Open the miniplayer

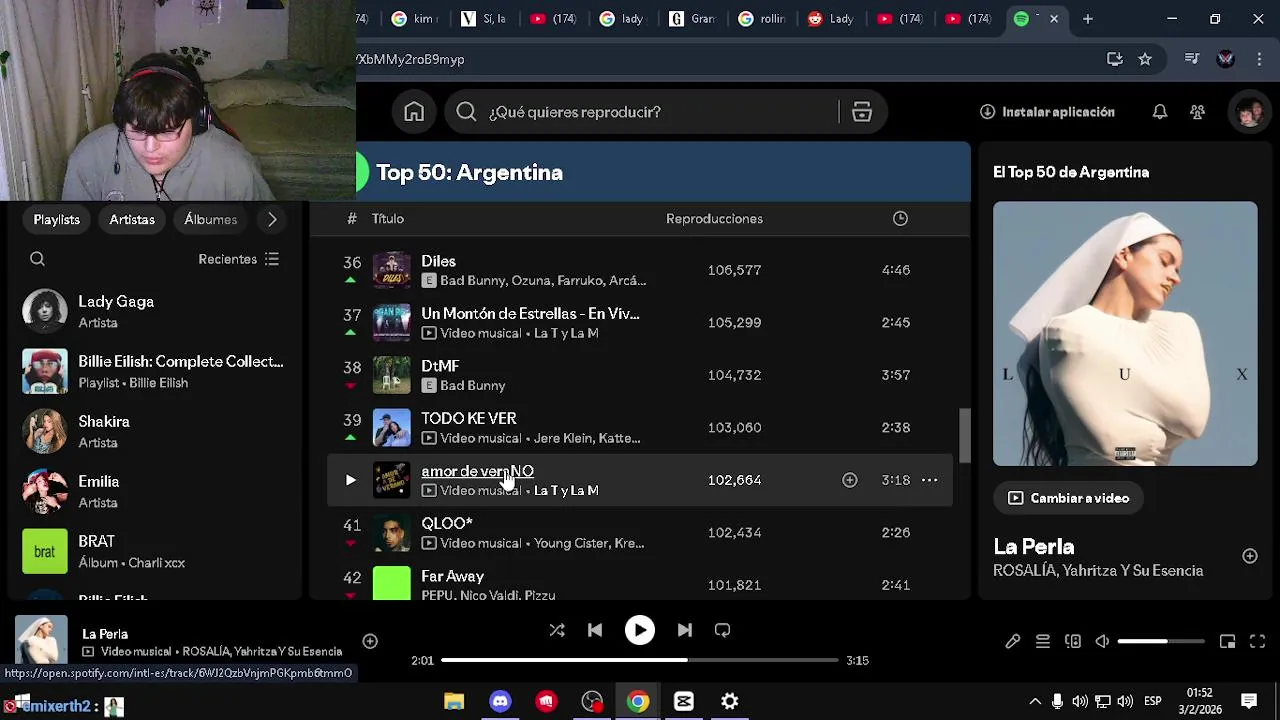(x=1227, y=641)
